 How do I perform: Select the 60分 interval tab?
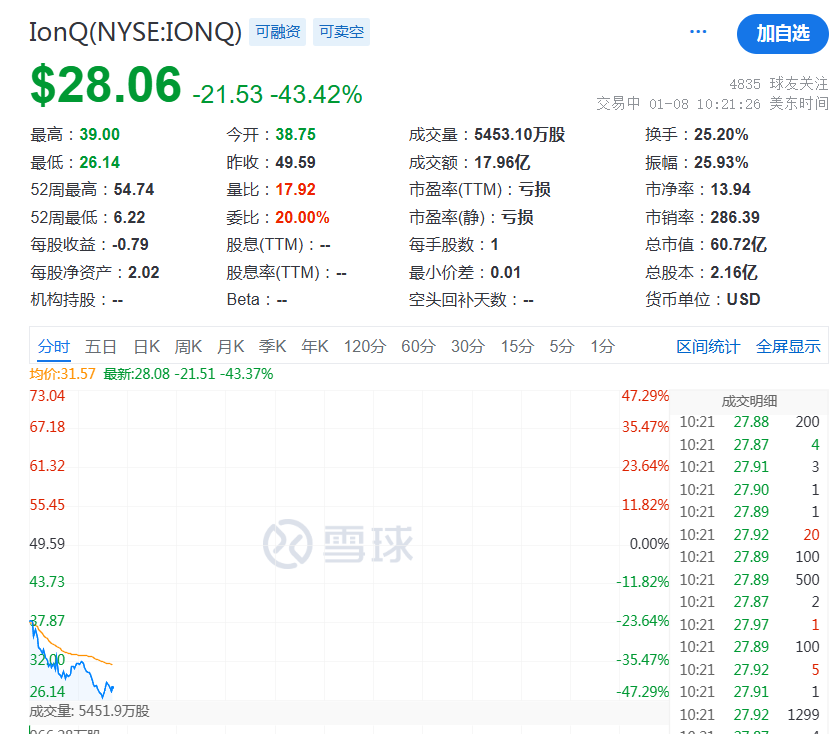pos(418,347)
